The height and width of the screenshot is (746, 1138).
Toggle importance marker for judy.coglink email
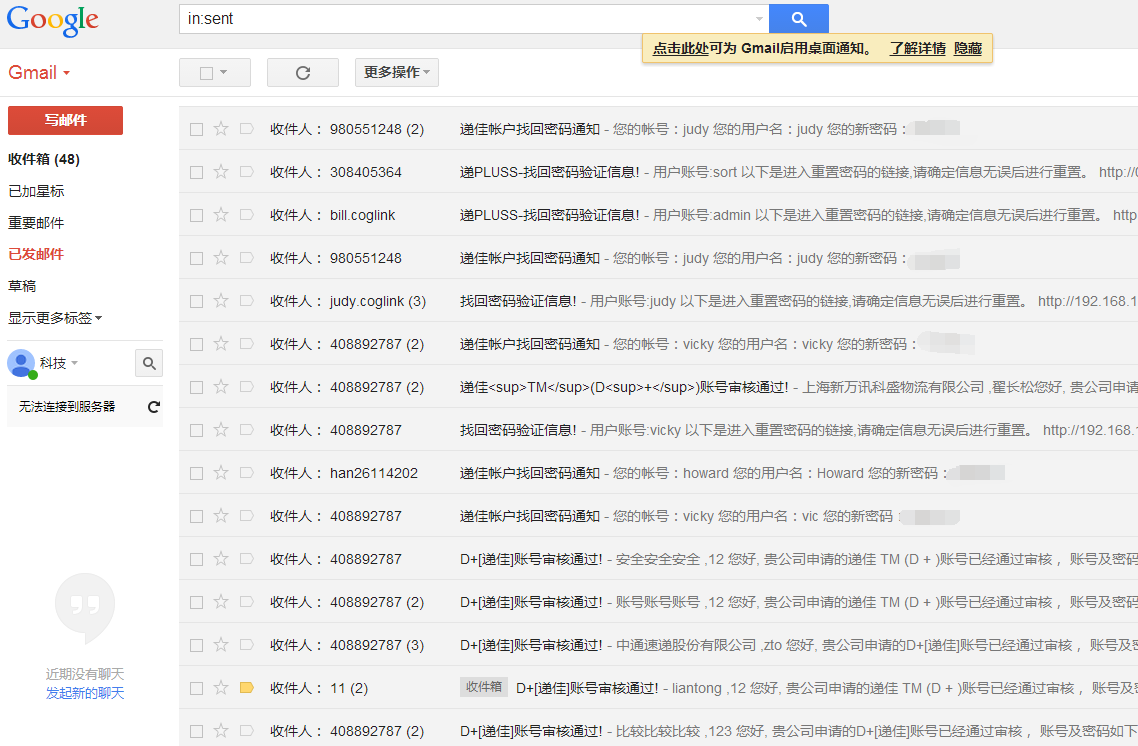(247, 301)
